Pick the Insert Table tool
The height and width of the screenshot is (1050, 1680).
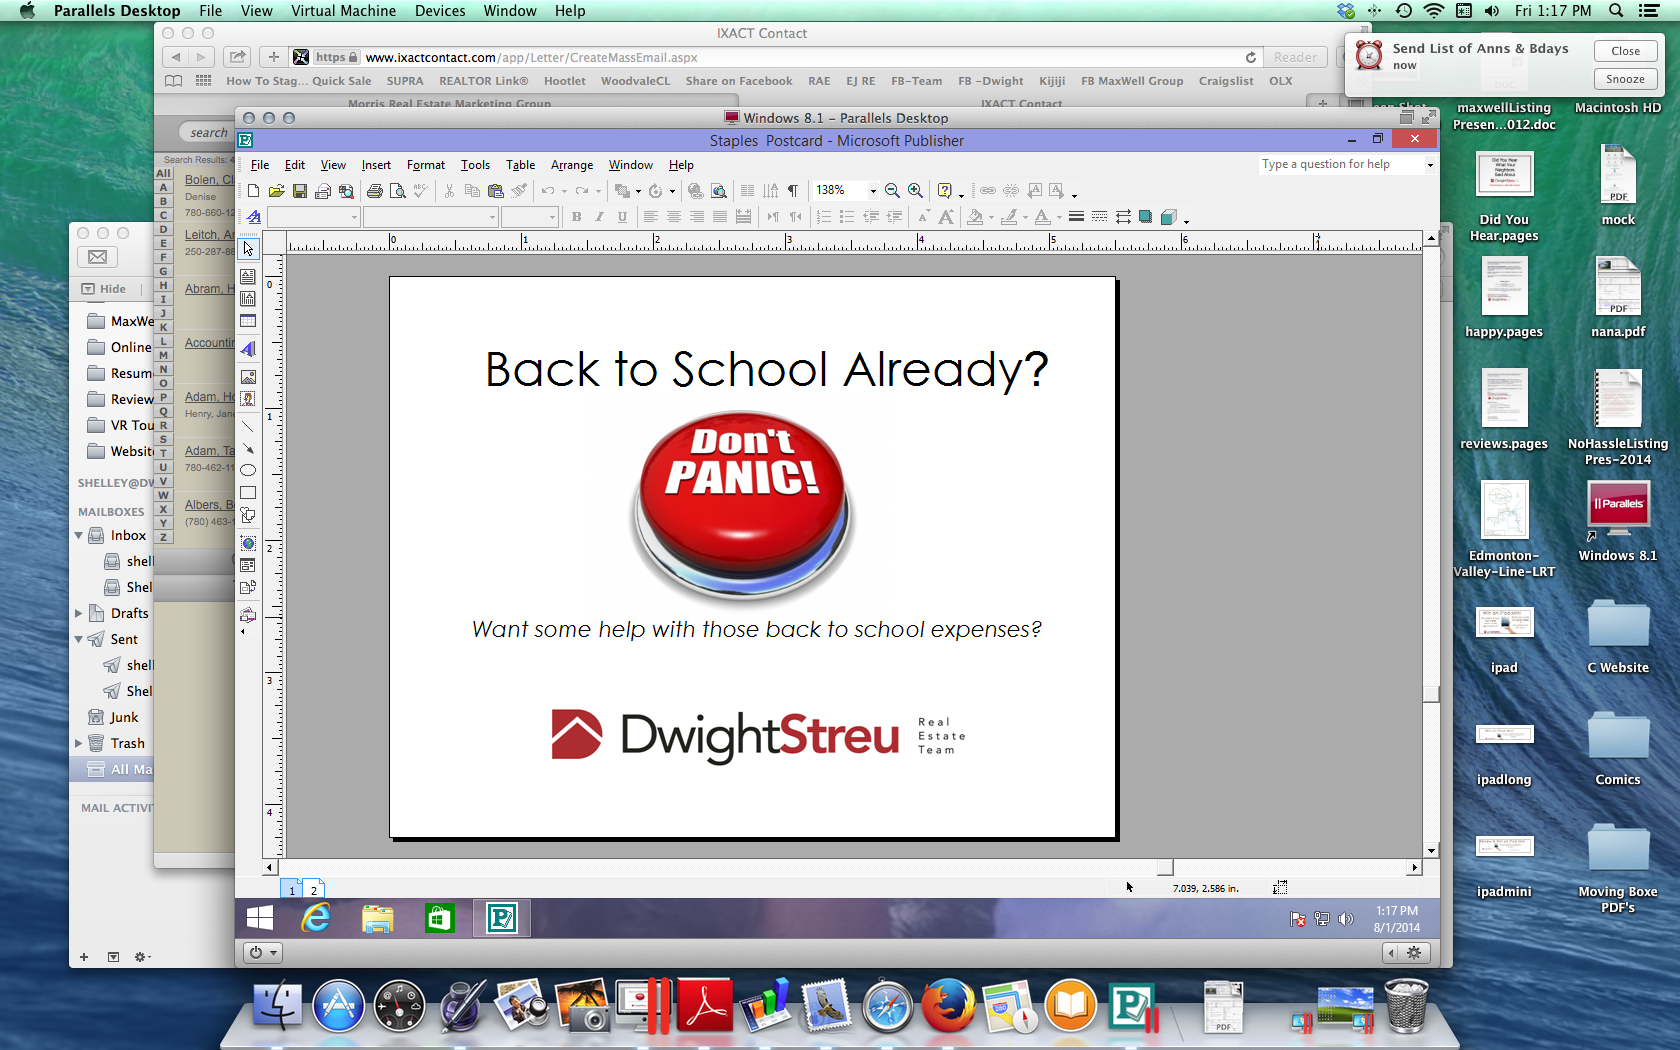pyautogui.click(x=248, y=321)
